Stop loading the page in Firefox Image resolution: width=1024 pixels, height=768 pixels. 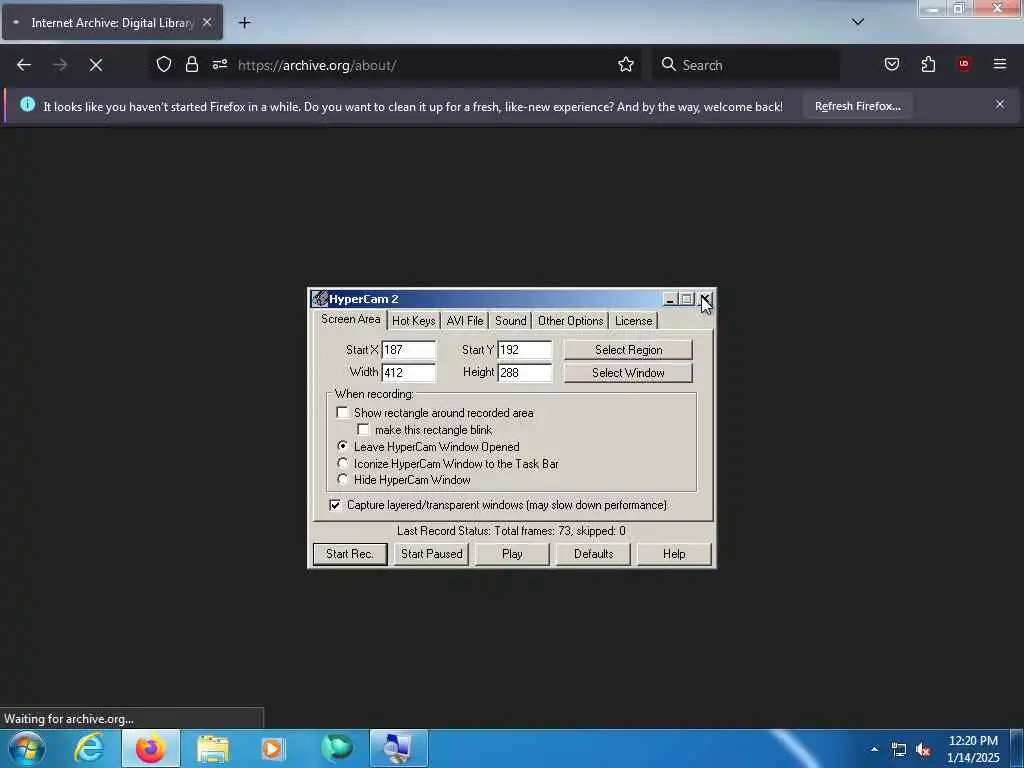click(96, 65)
